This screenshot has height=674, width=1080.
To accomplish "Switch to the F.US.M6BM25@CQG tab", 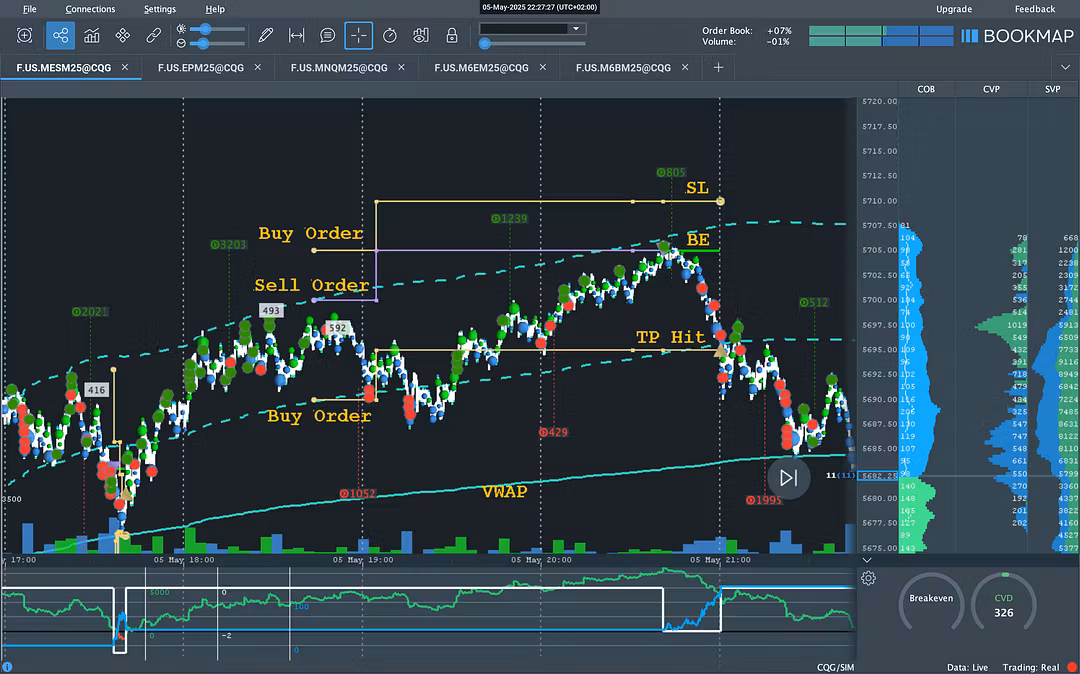I will (x=623, y=67).
